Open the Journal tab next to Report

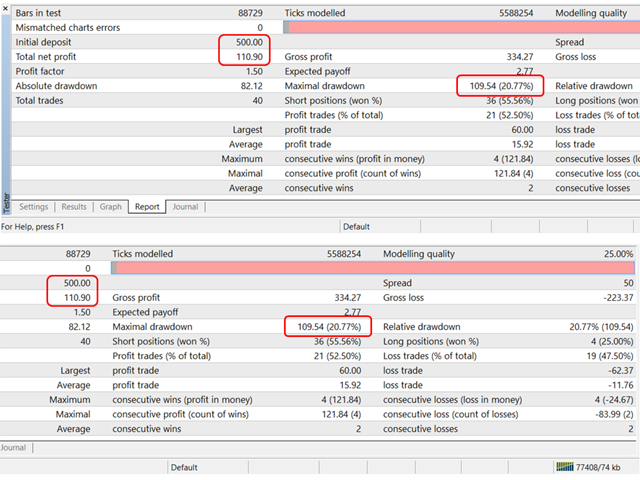click(185, 207)
